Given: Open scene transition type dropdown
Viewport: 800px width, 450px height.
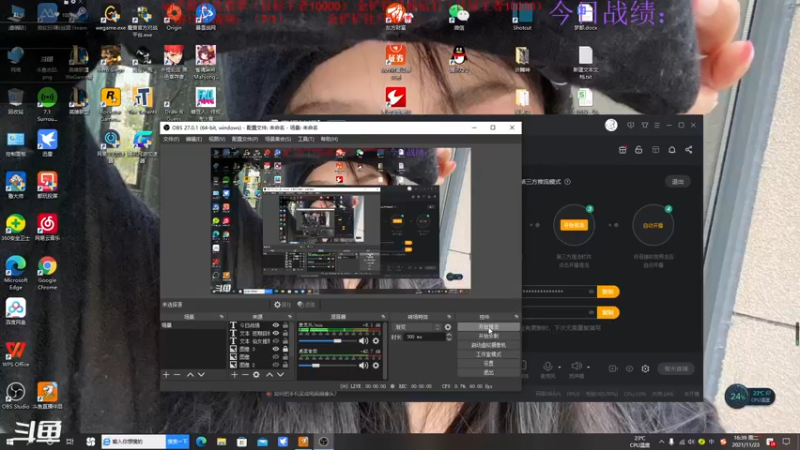Looking at the screenshot, I should point(417,327).
